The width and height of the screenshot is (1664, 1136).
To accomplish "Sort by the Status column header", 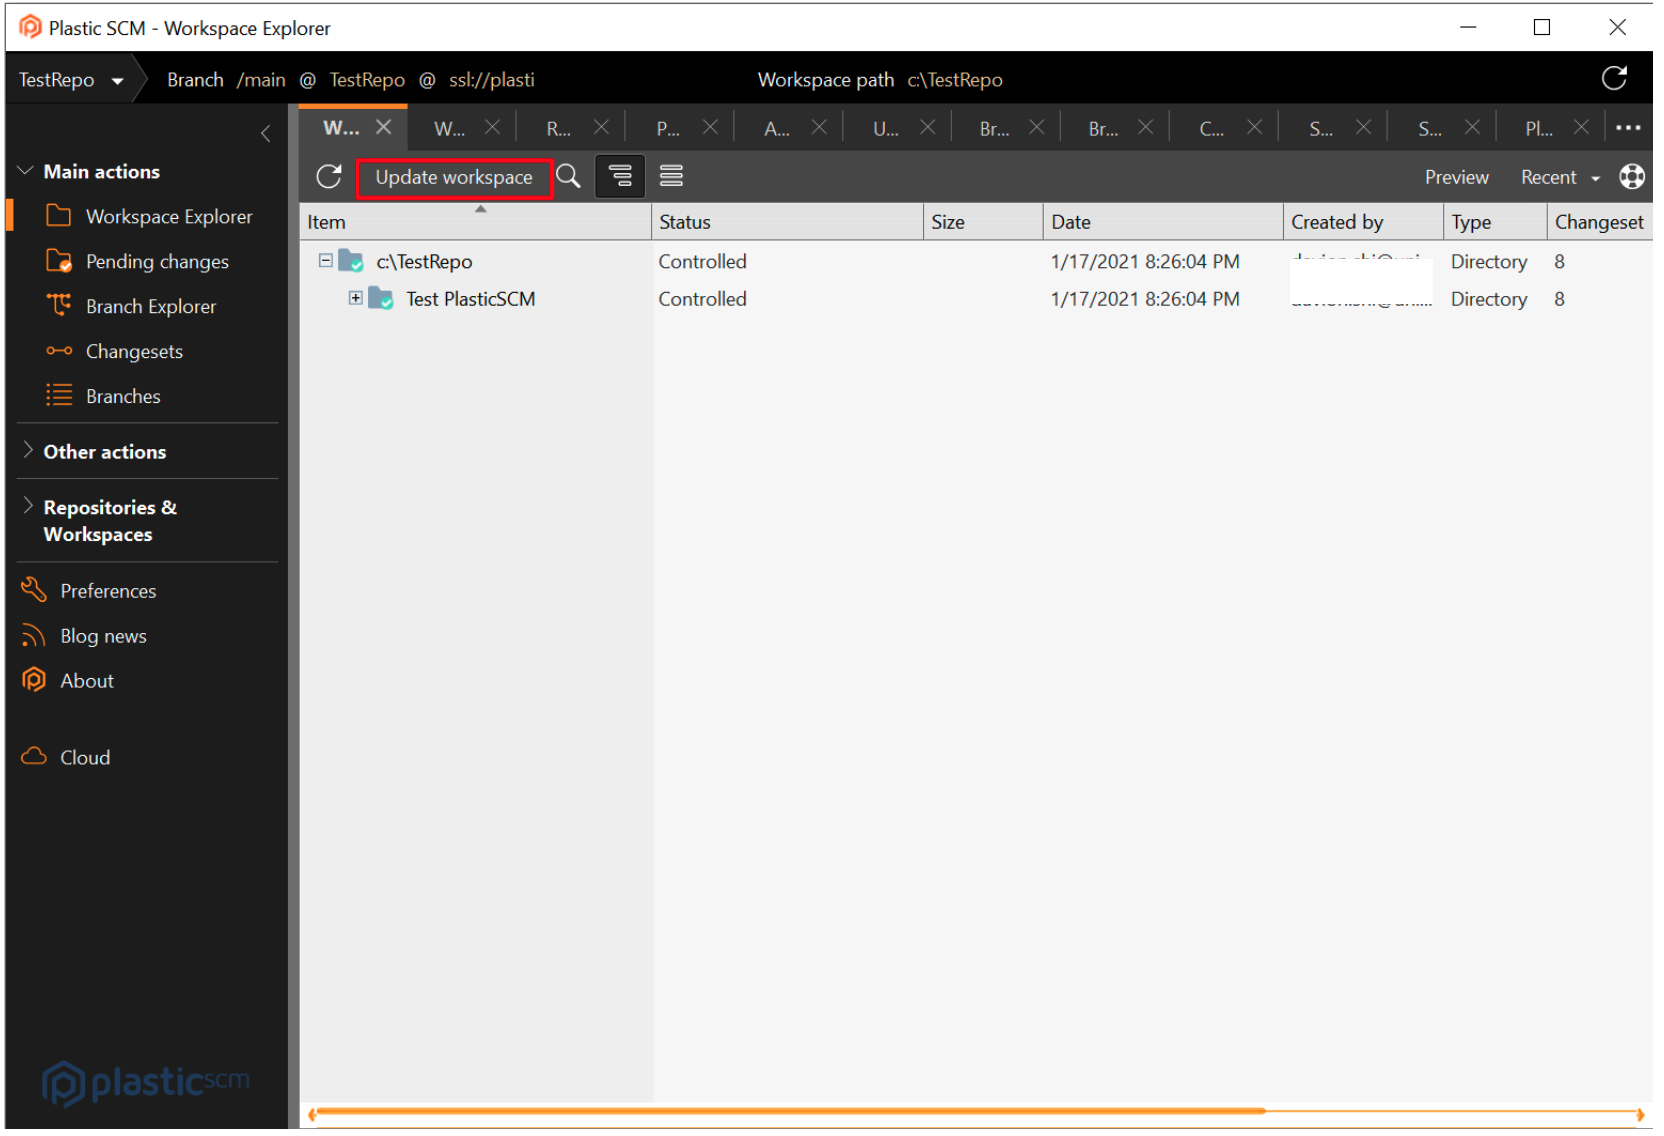I will pyautogui.click(x=788, y=222).
